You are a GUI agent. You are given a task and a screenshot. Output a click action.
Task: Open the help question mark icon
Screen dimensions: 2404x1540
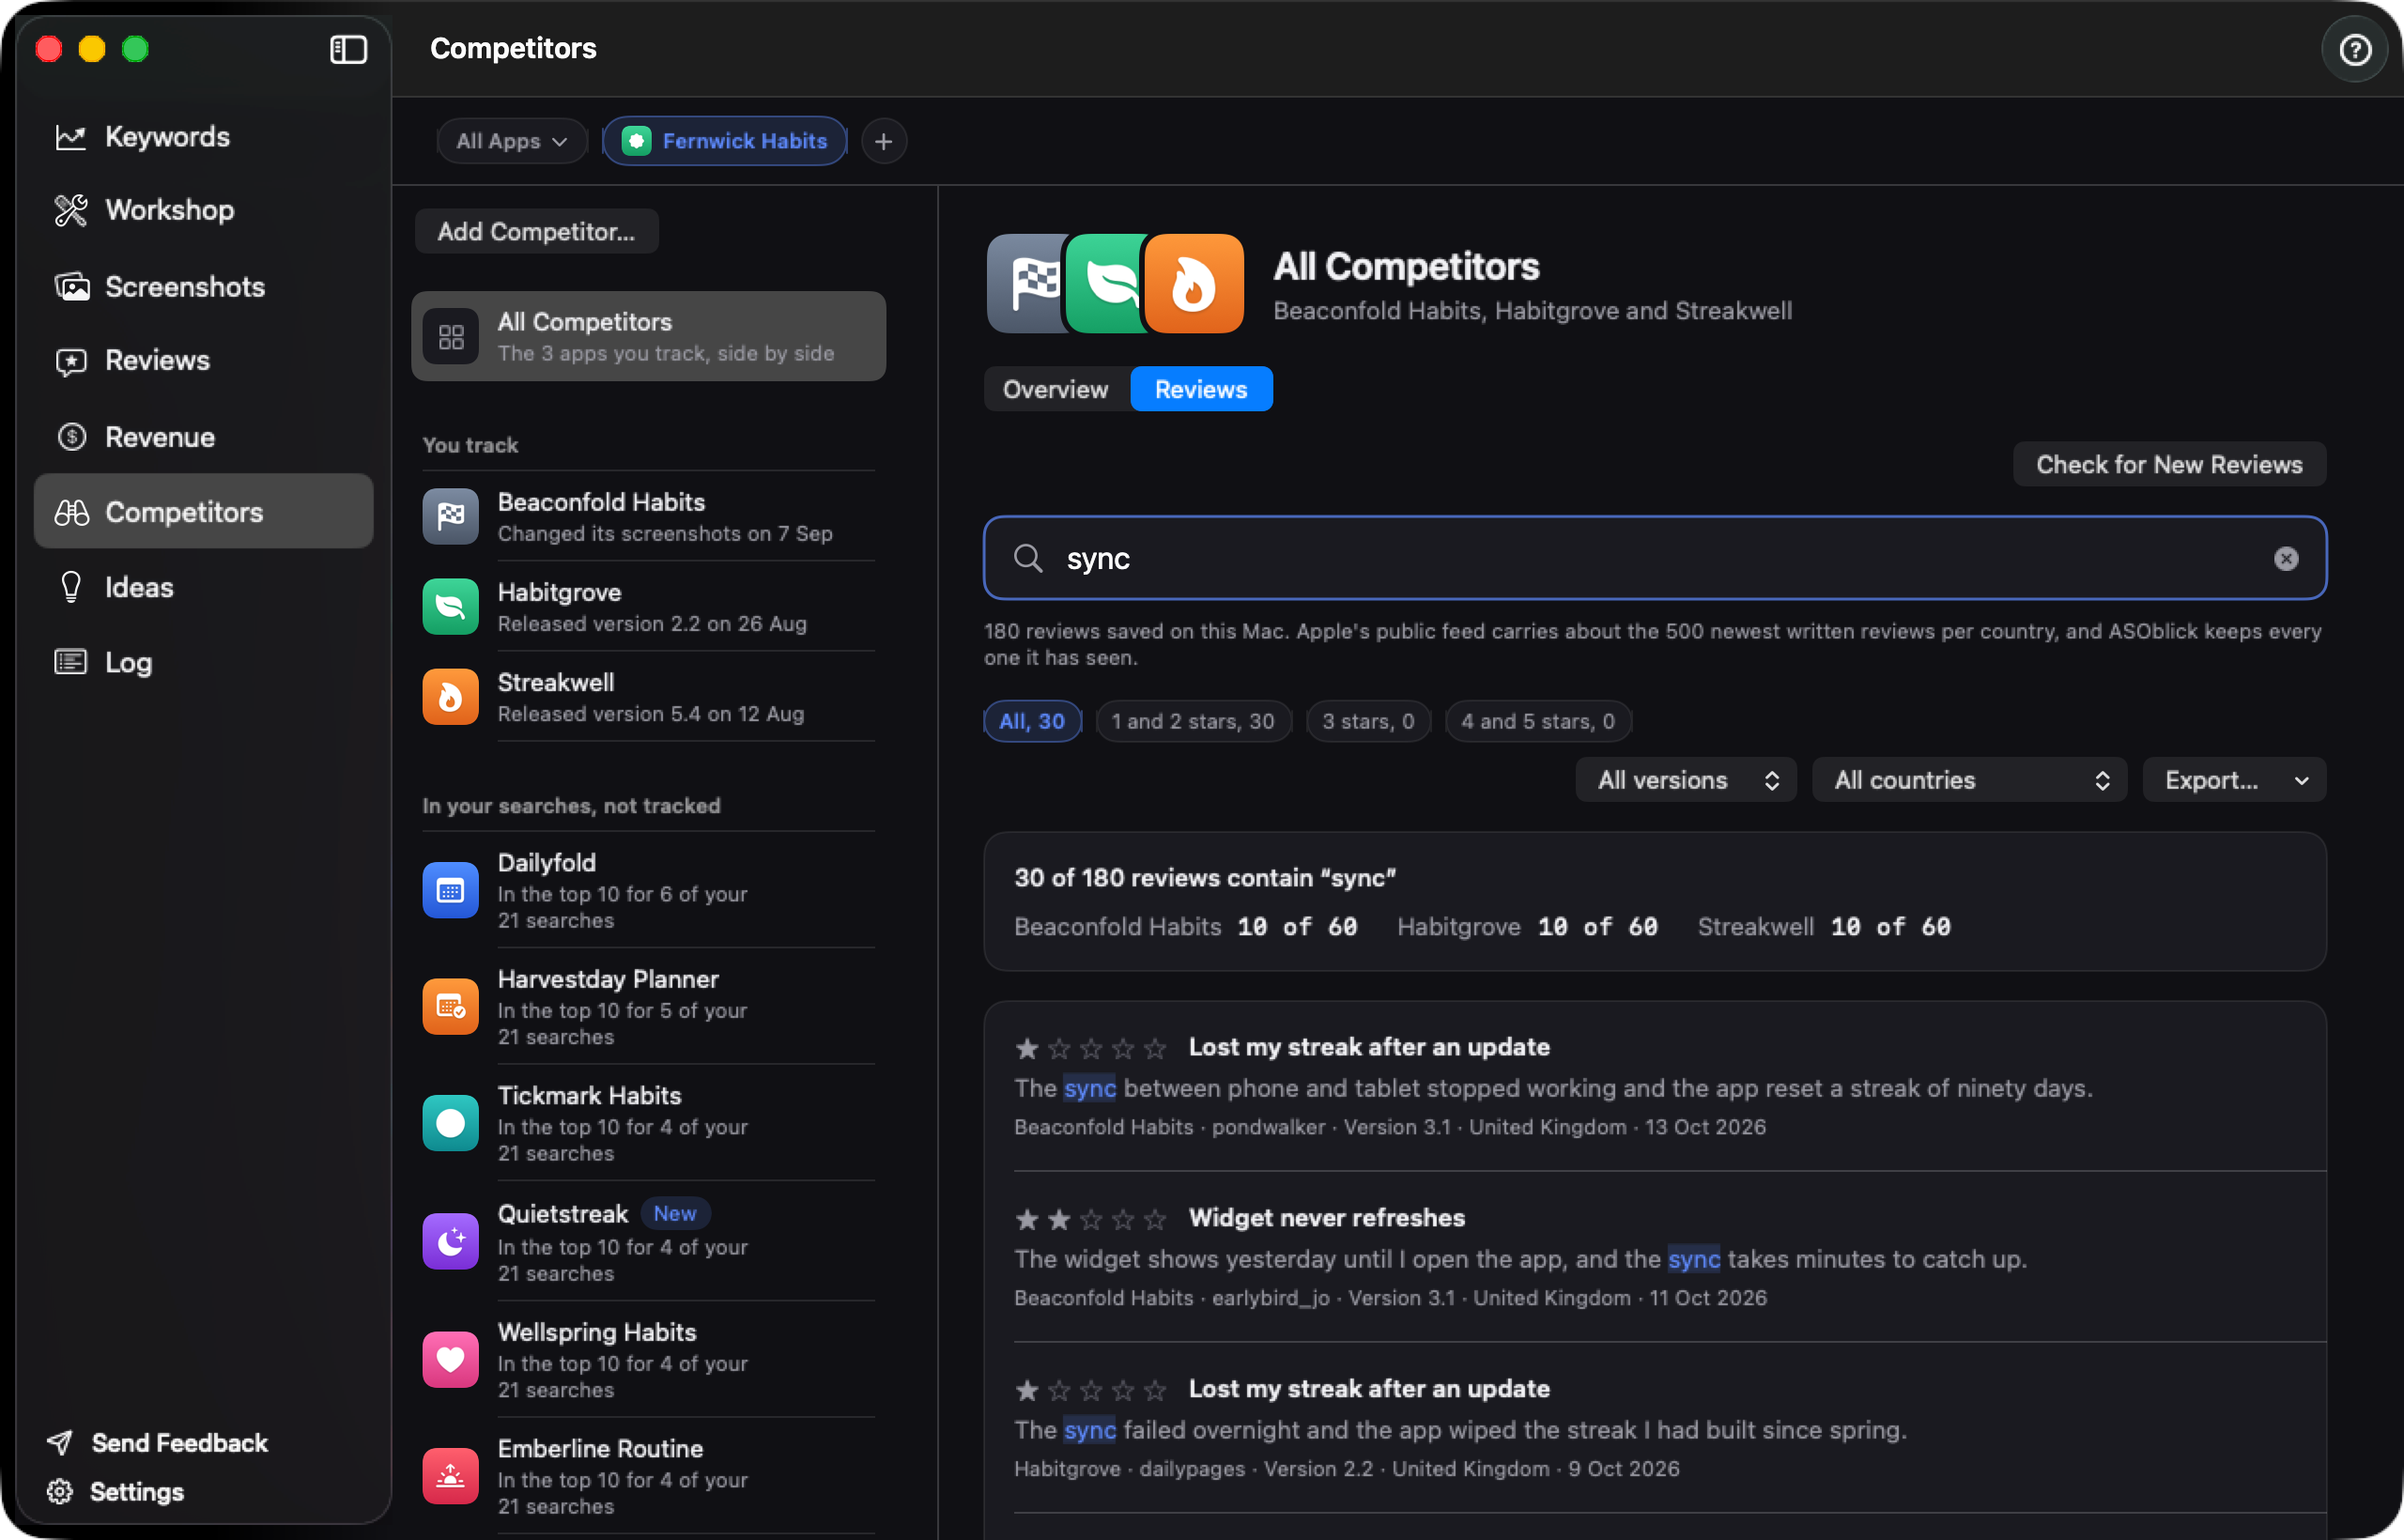point(2354,49)
